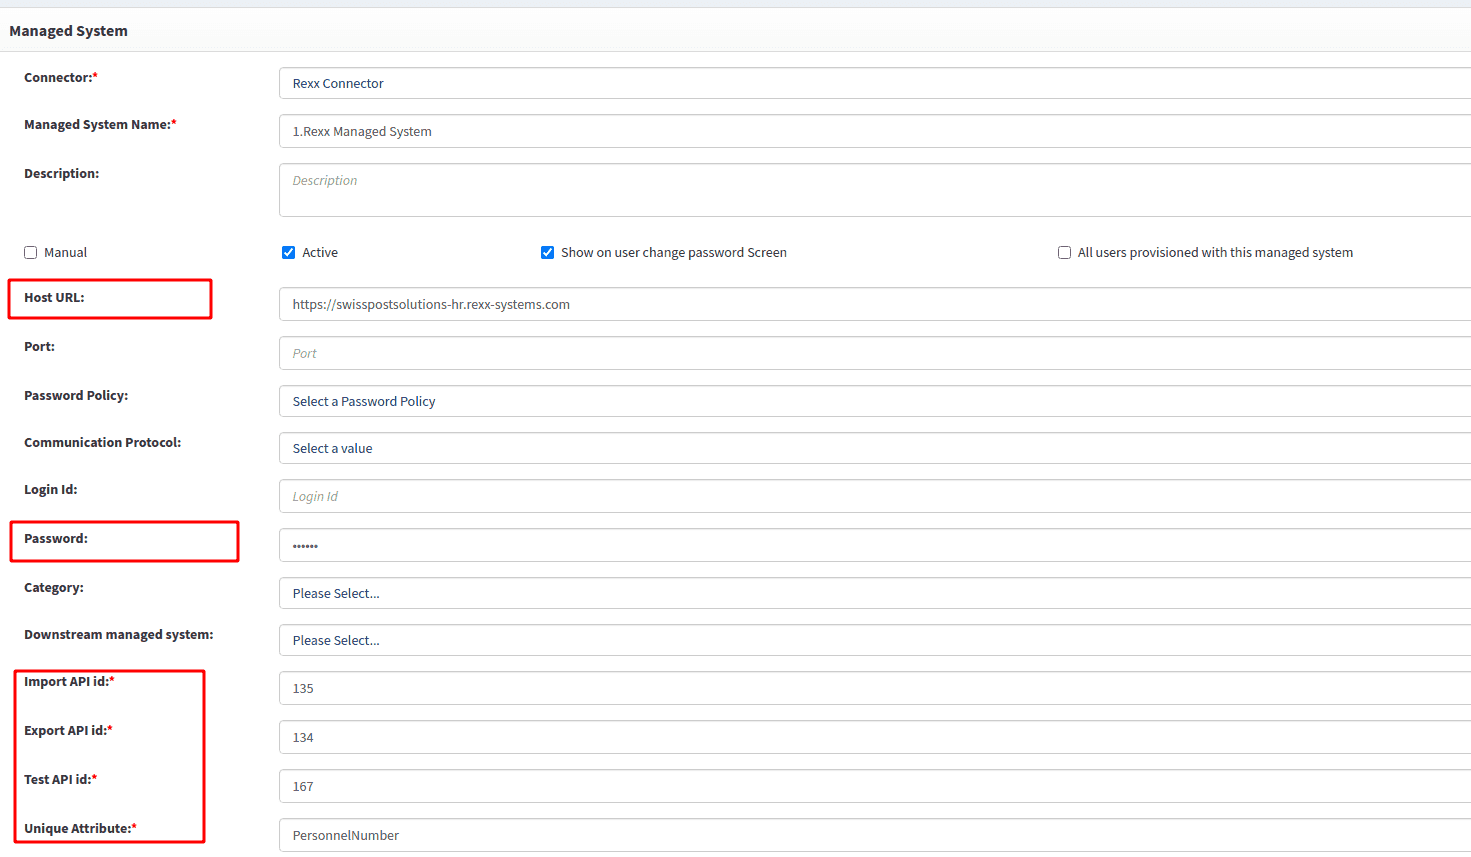1471x857 pixels.
Task: Enable the Manual checkbox
Action: tap(31, 253)
